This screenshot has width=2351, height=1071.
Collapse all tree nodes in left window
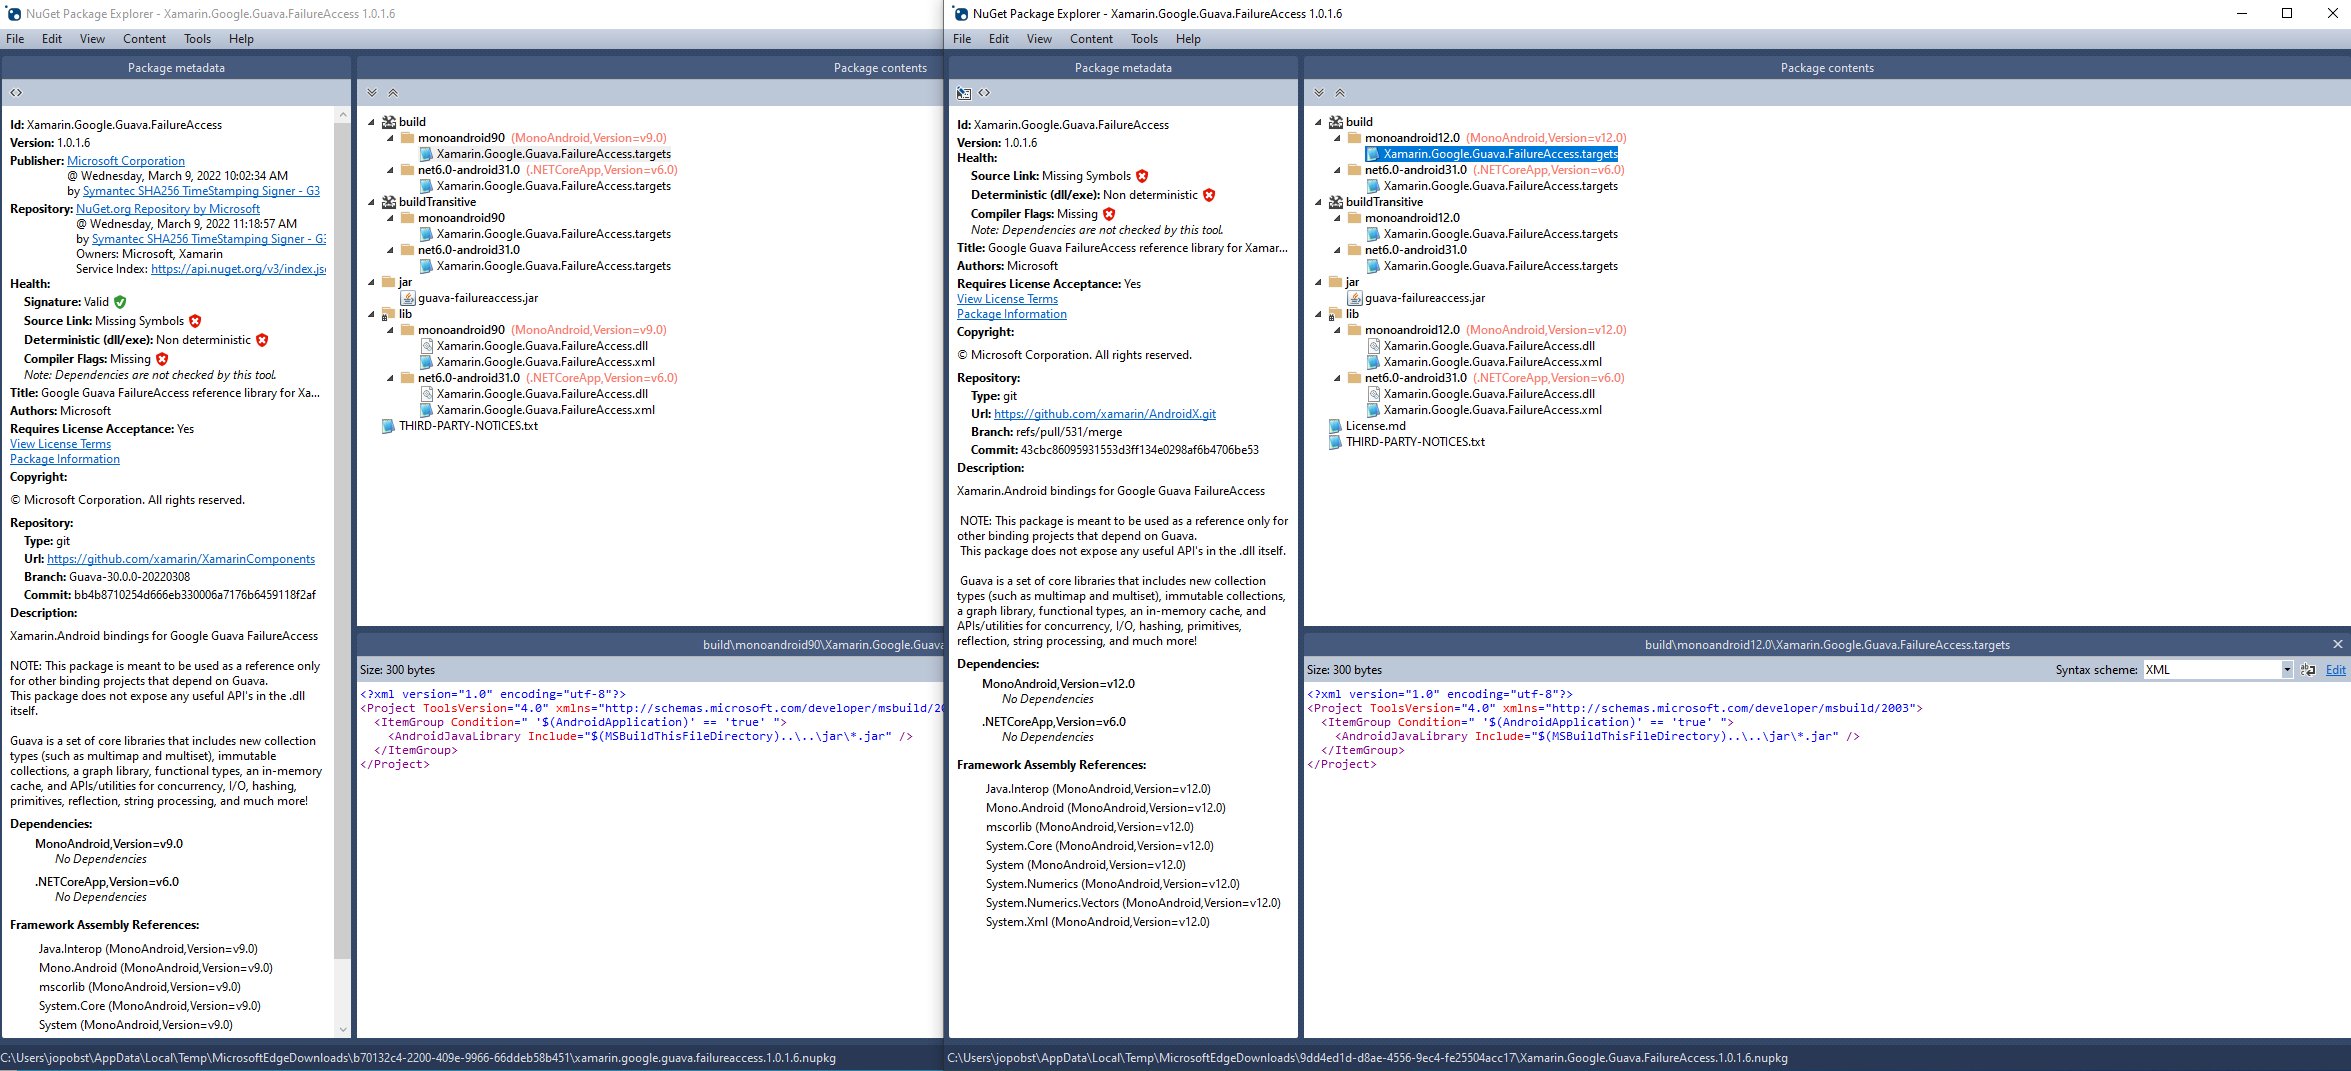(x=393, y=93)
